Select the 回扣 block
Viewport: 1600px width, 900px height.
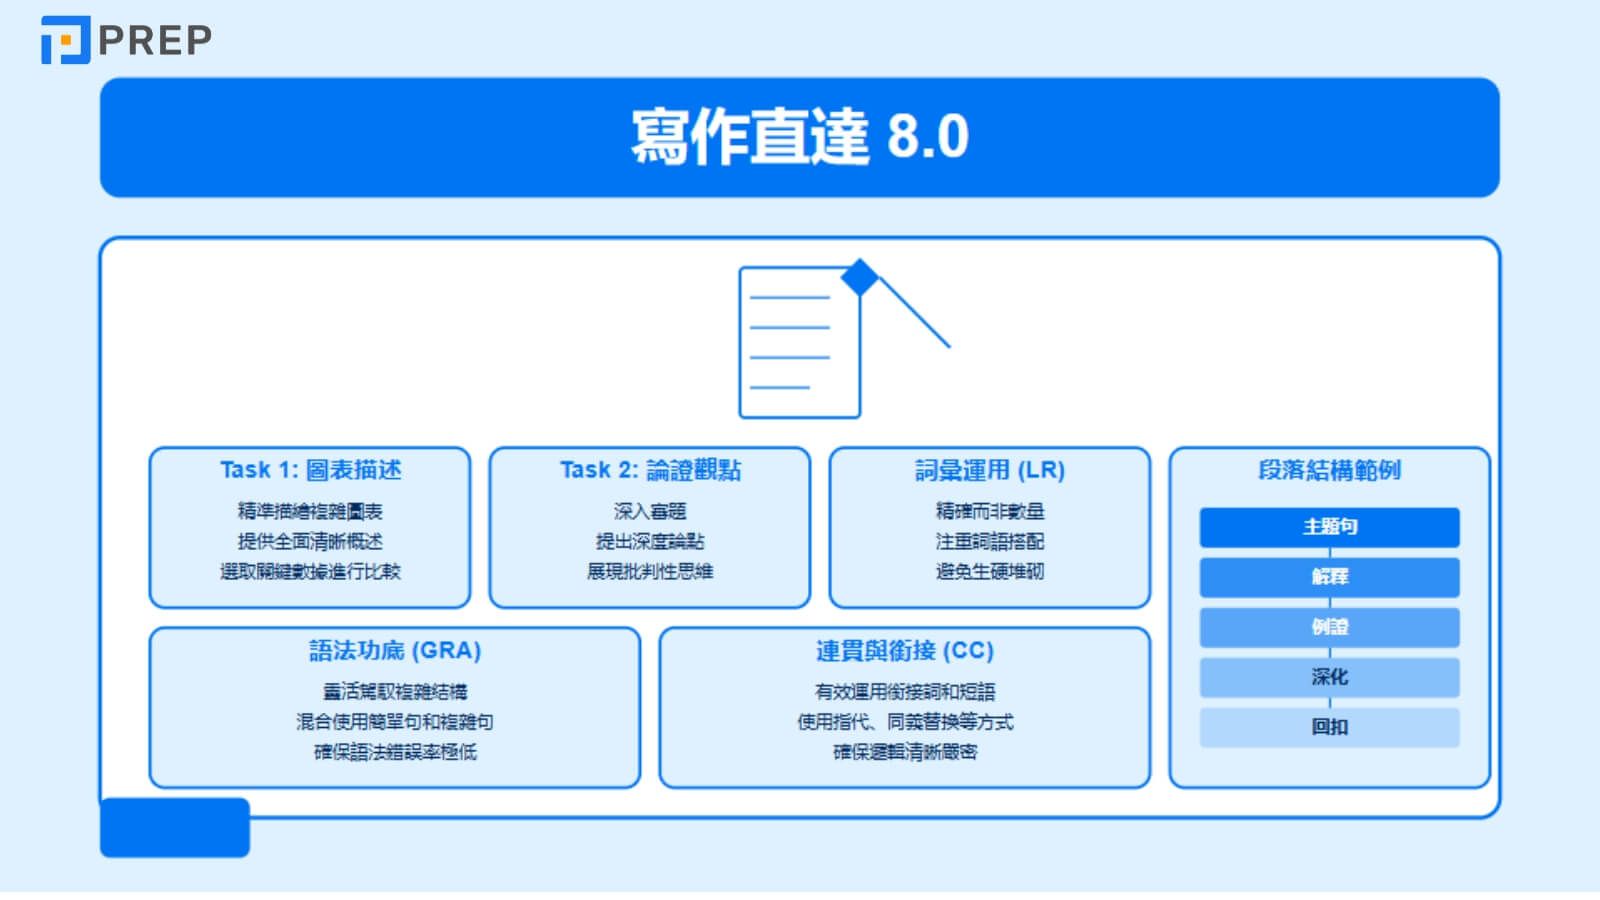(1330, 727)
